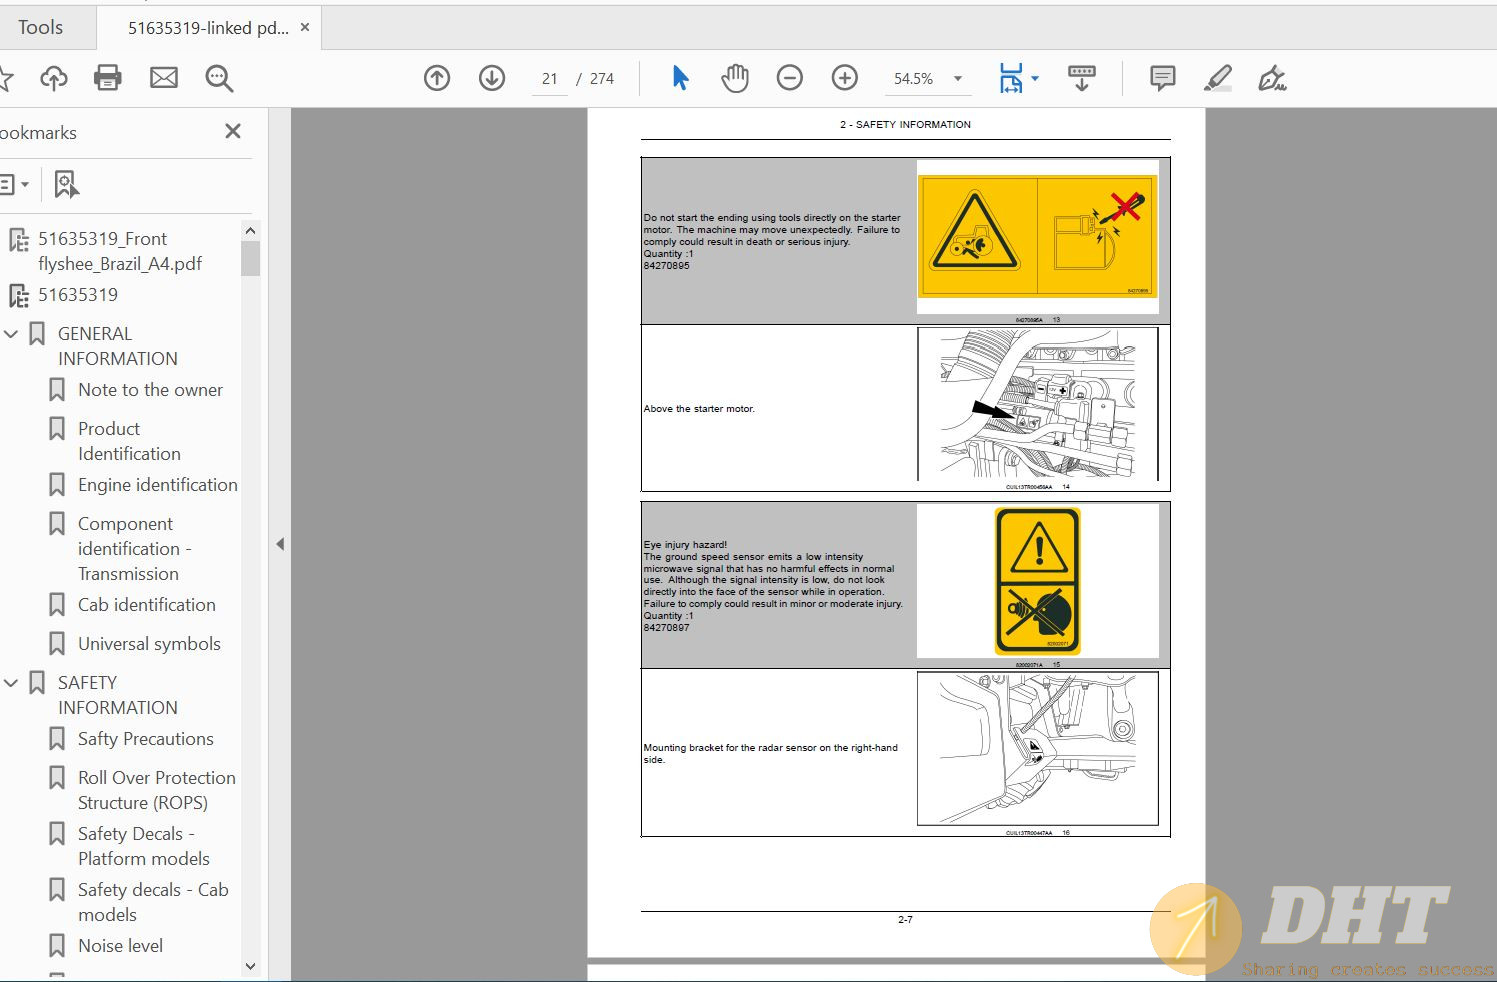The image size is (1497, 982).
Task: Go to previous page with up arrow
Action: tap(437, 78)
